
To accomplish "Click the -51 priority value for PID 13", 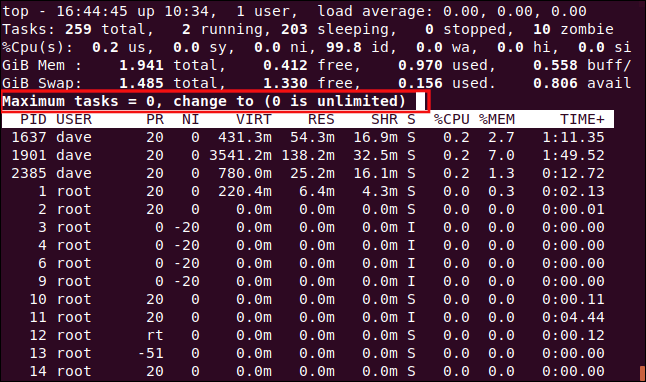I will tap(150, 353).
